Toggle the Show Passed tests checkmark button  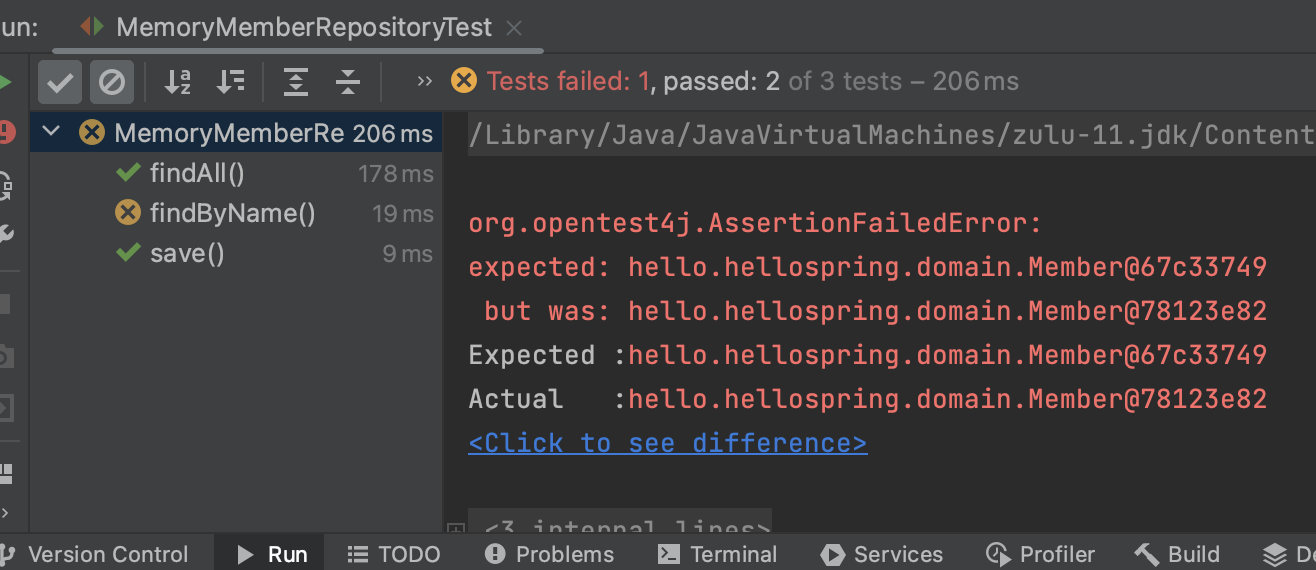point(60,82)
